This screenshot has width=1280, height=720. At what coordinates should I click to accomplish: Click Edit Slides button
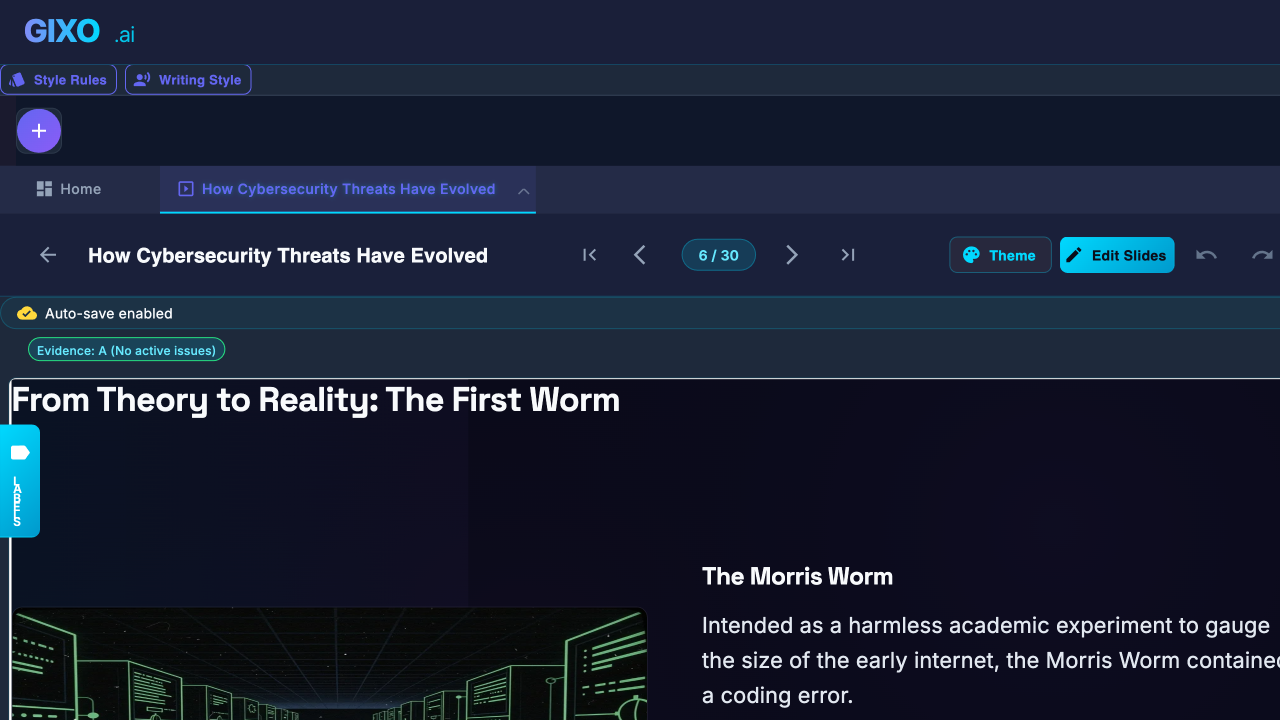(1117, 255)
